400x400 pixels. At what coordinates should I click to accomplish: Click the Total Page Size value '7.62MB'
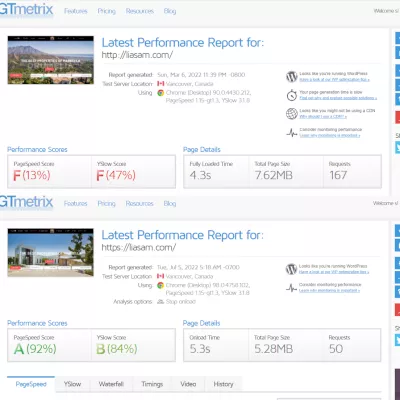coord(274,175)
